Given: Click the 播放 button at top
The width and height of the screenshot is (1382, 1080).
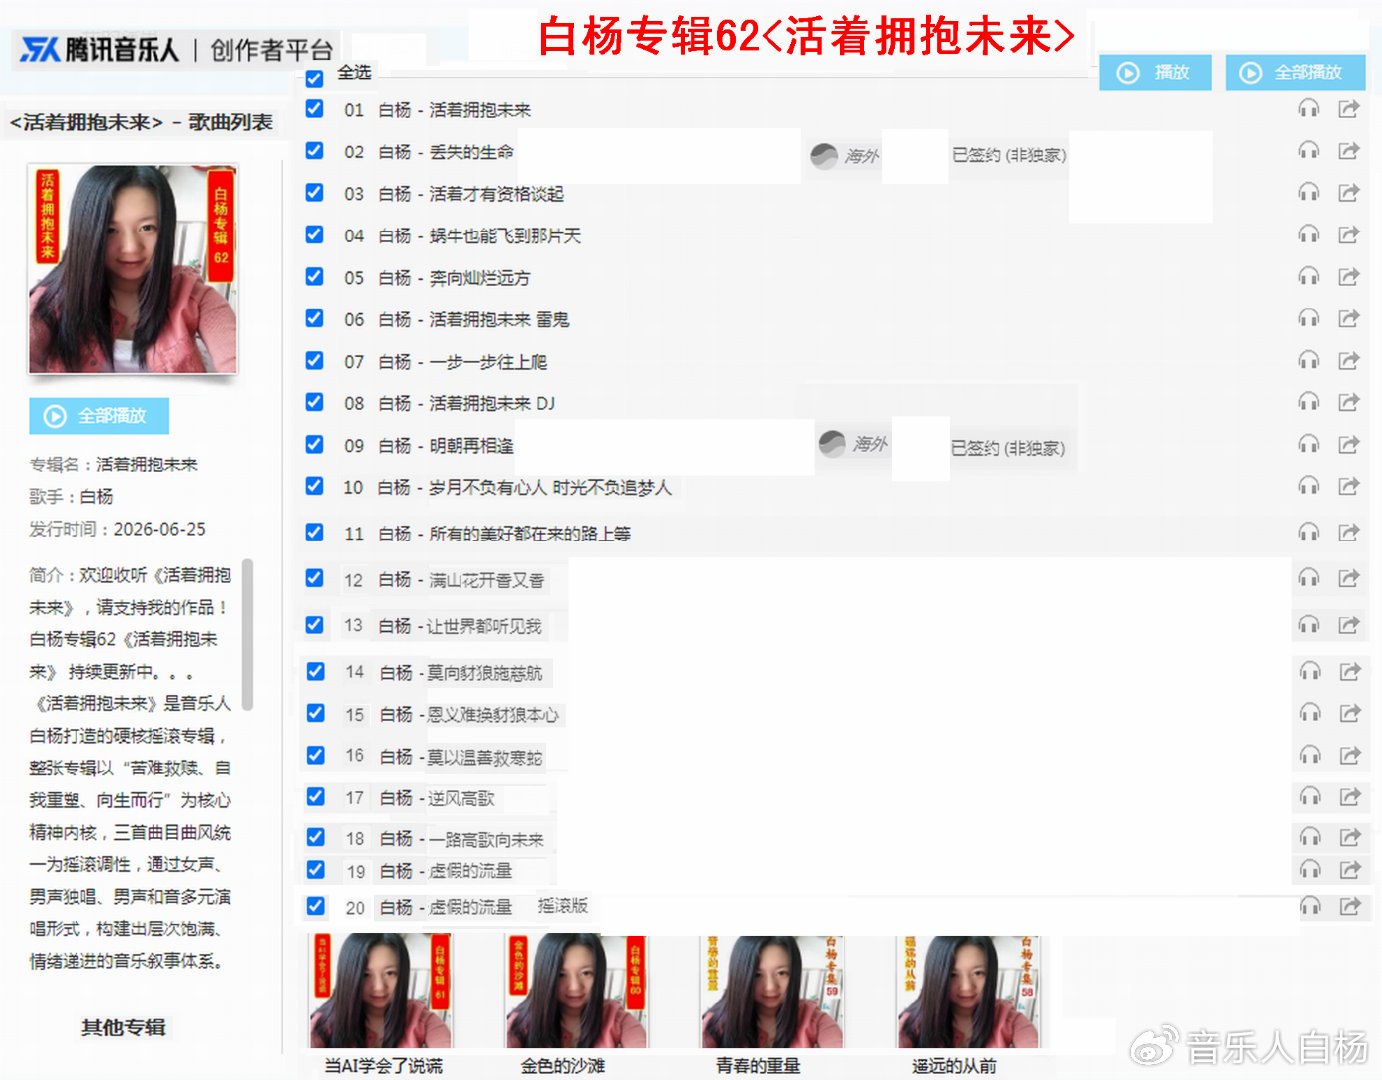Looking at the screenshot, I should [1155, 72].
